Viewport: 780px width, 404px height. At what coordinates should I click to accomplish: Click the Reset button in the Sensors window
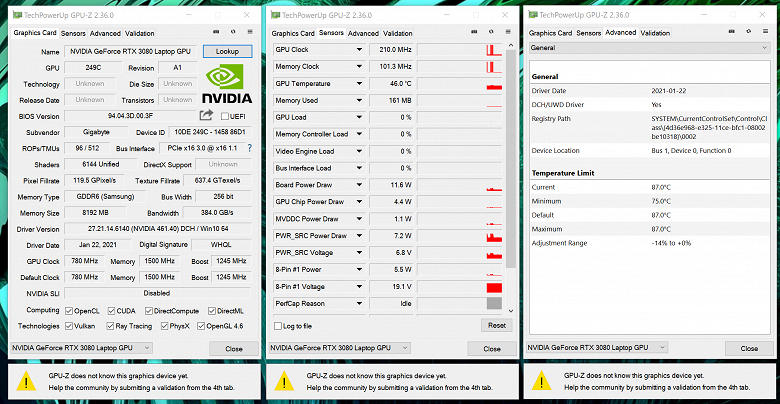496,325
